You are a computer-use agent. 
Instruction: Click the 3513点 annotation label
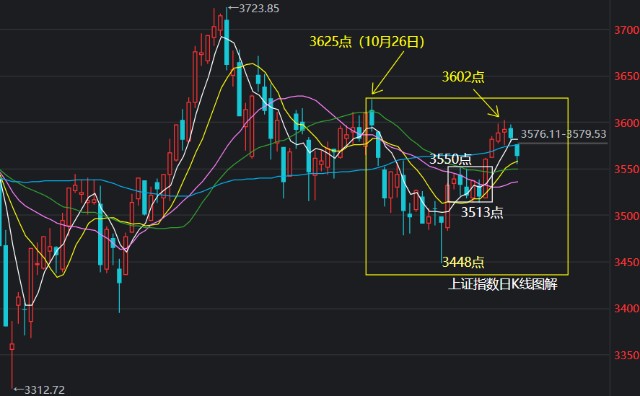point(482,212)
